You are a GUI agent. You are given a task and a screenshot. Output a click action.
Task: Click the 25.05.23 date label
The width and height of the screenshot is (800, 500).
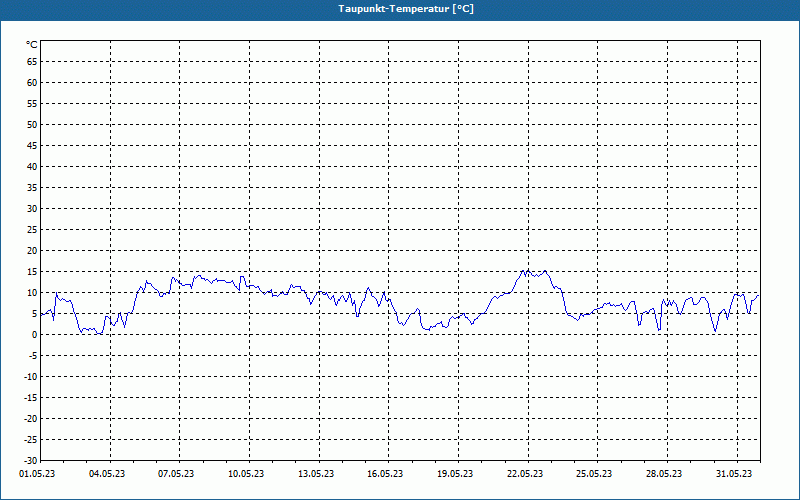pos(594,474)
